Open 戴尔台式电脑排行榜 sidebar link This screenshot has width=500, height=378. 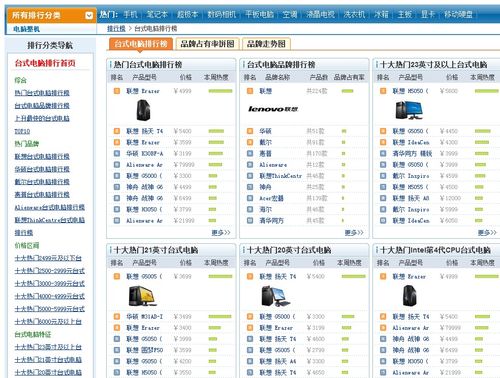[42, 182]
